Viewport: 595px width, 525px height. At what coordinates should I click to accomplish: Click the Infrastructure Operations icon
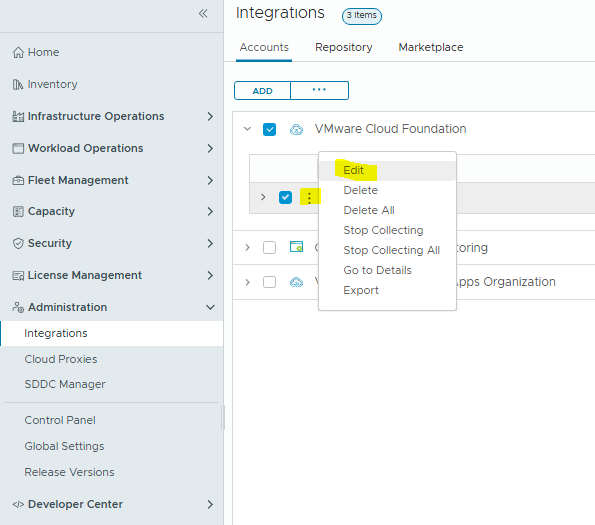point(18,116)
